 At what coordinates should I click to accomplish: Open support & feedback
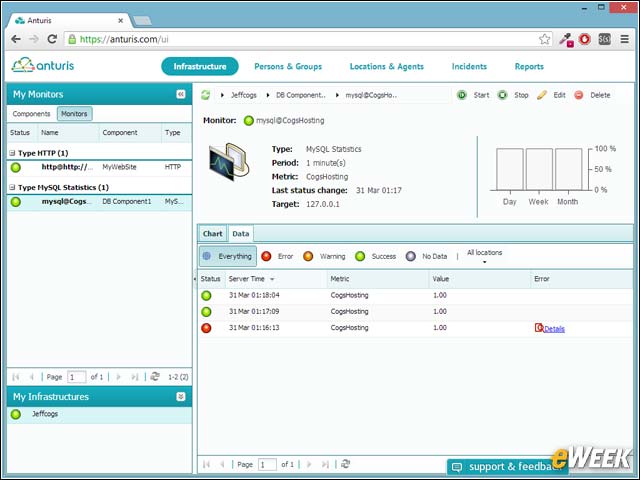507,466
